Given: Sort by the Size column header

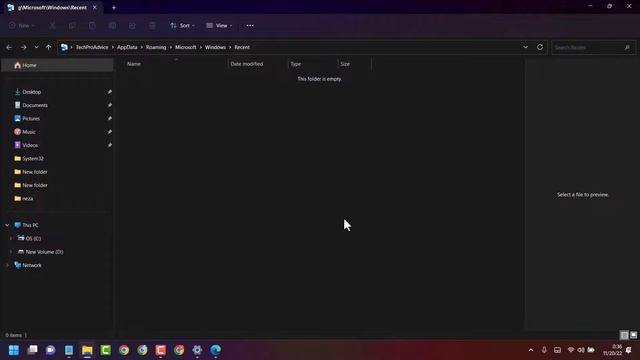Looking at the screenshot, I should click(345, 64).
